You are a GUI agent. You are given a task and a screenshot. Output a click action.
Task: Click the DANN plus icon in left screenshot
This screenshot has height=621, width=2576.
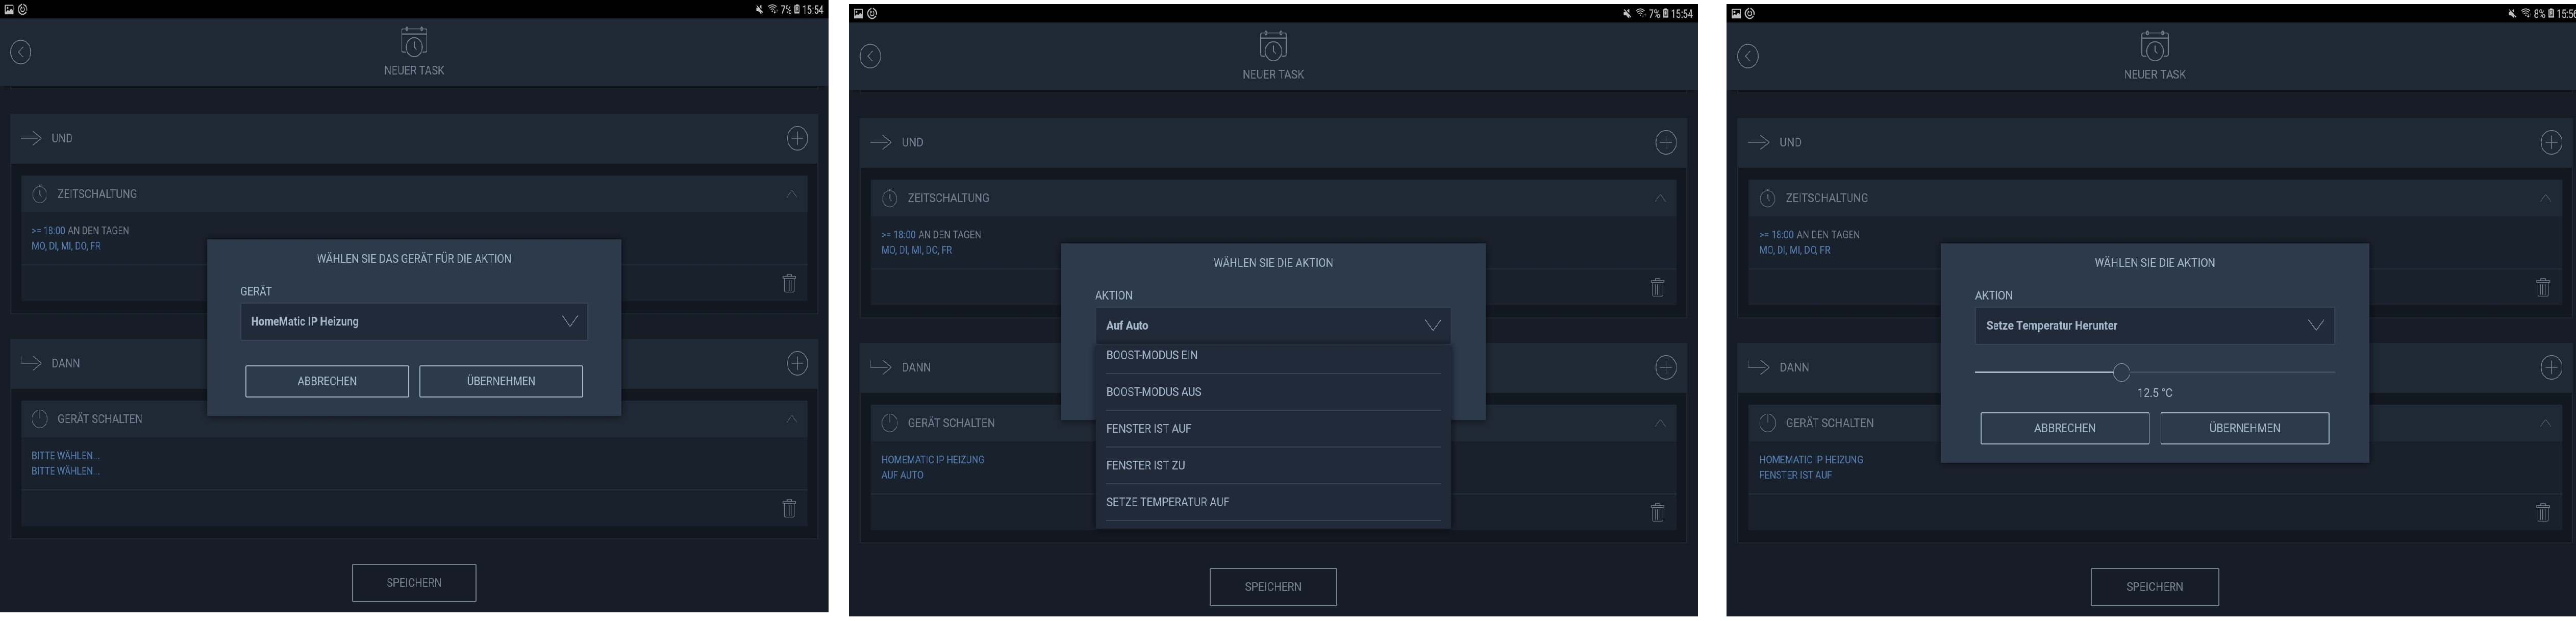click(x=797, y=363)
